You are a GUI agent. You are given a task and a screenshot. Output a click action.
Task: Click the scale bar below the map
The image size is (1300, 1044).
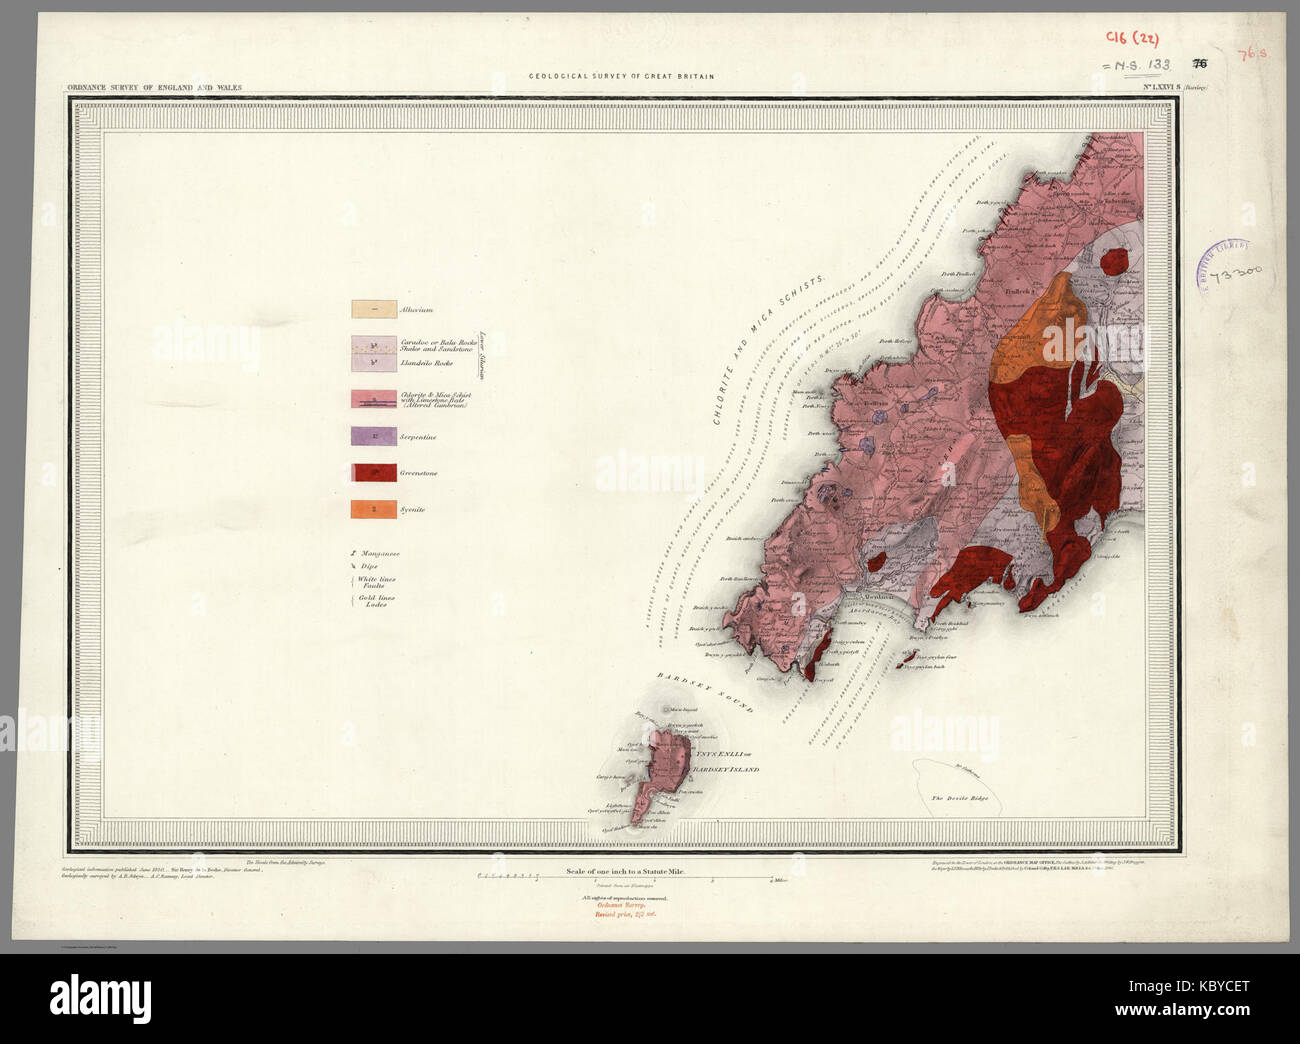(x=634, y=880)
